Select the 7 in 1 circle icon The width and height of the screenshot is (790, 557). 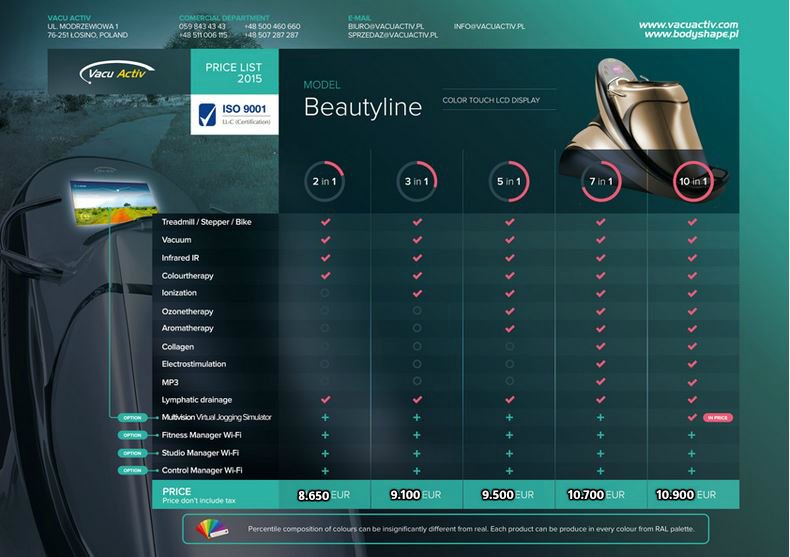coord(601,181)
